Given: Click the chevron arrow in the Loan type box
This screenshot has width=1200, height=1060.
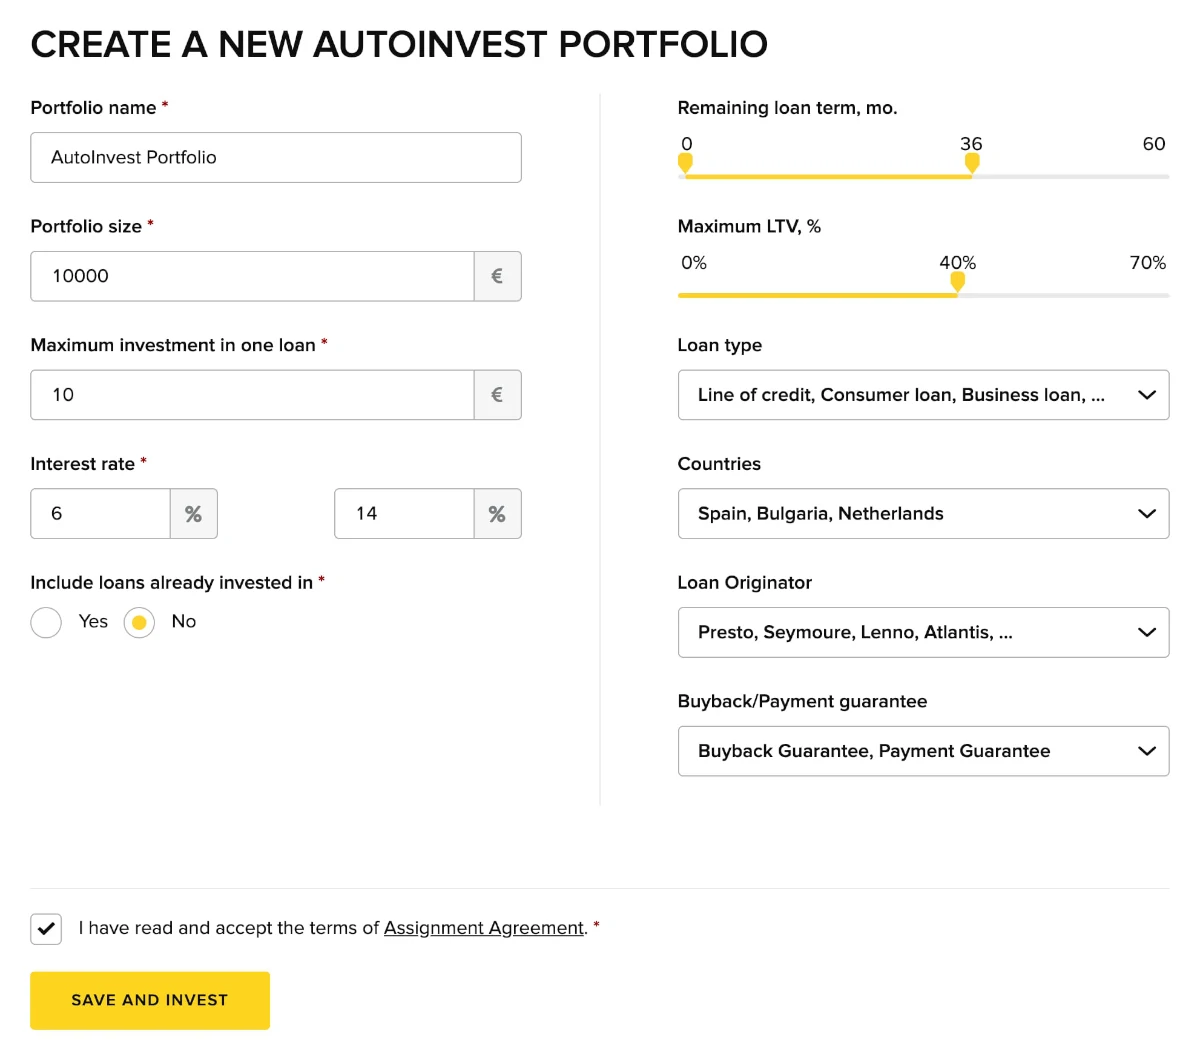Looking at the screenshot, I should tap(1147, 395).
